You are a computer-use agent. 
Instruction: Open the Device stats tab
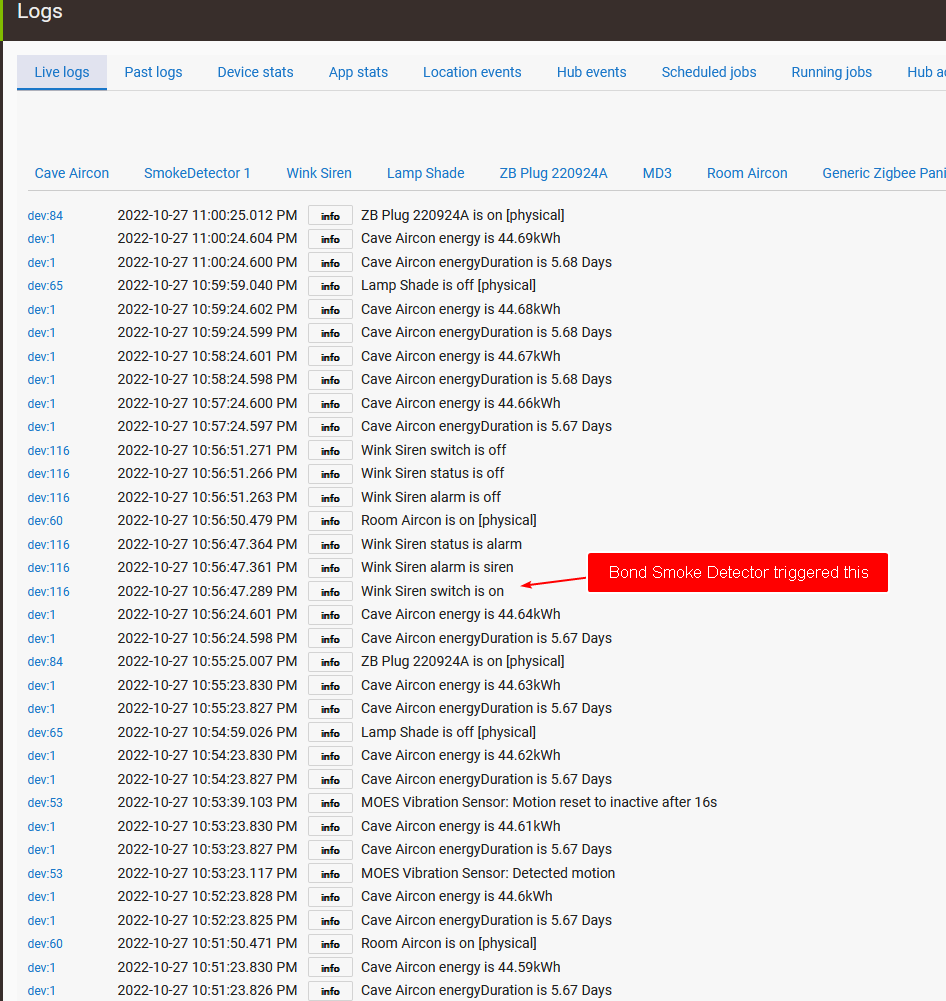pos(255,72)
